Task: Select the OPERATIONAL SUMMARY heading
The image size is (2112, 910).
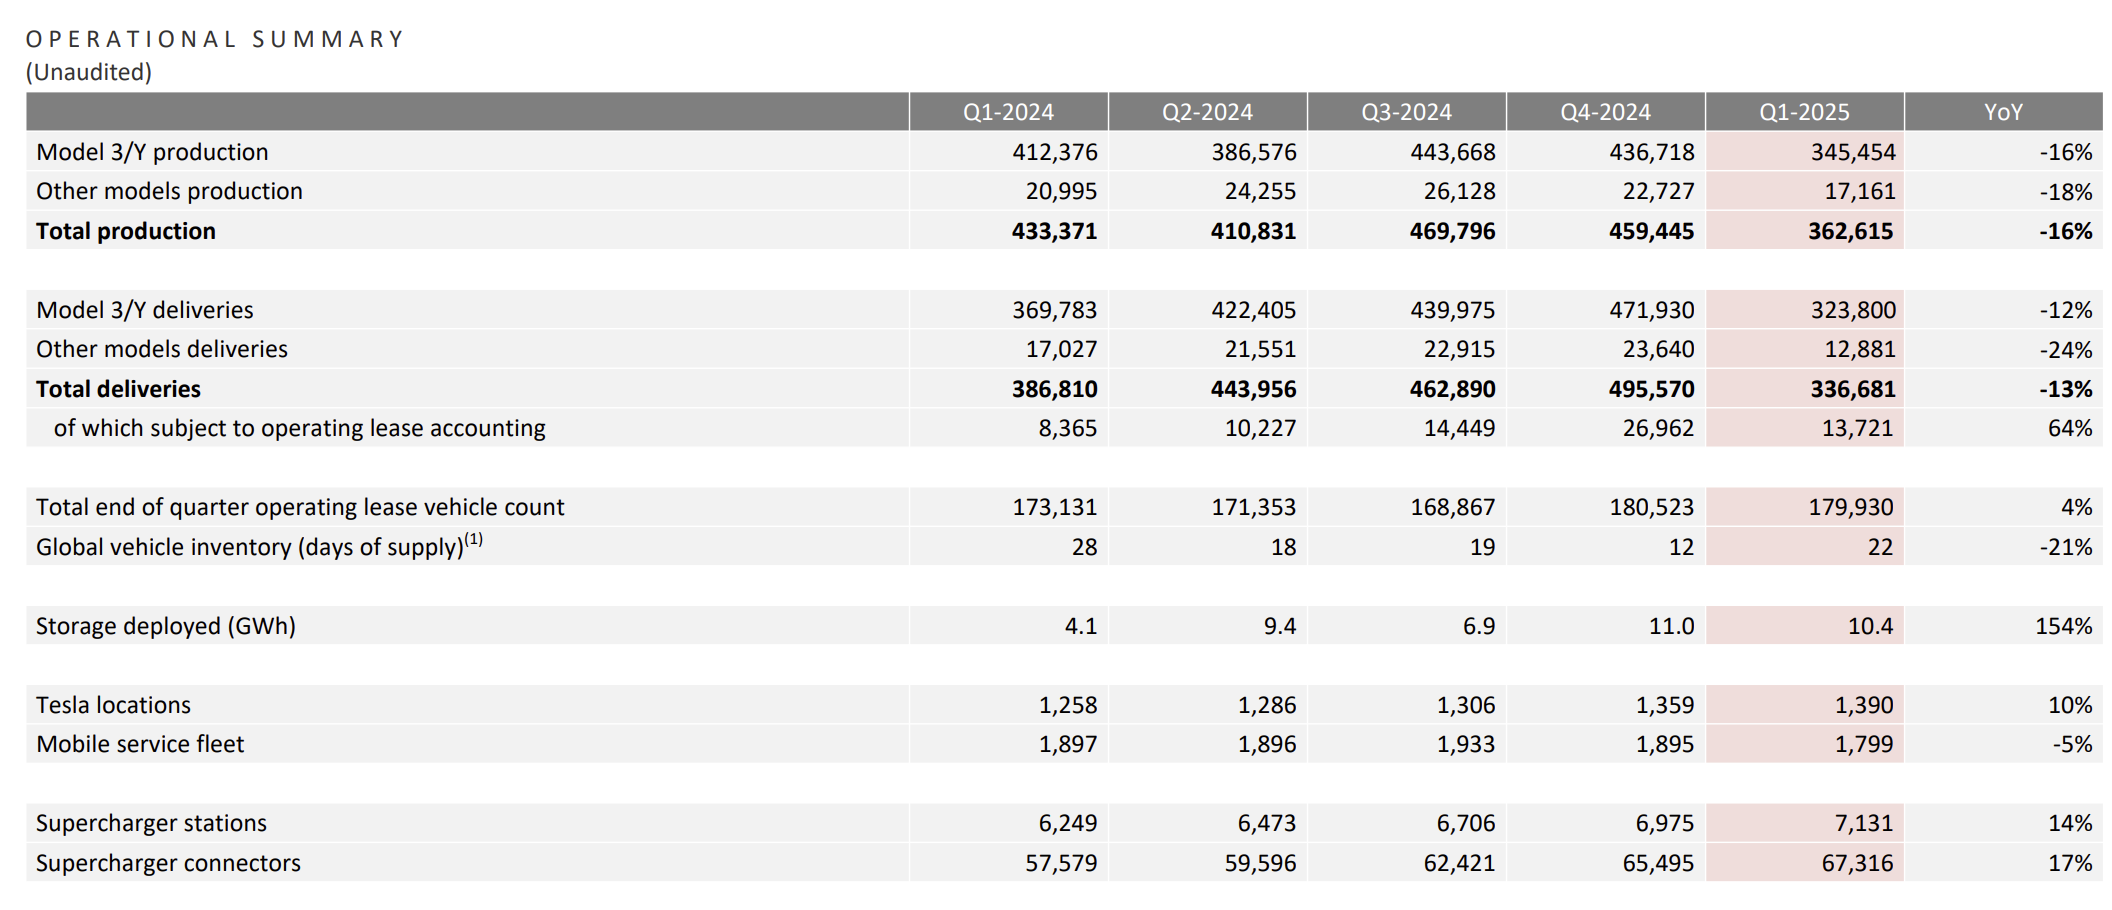Action: (215, 39)
